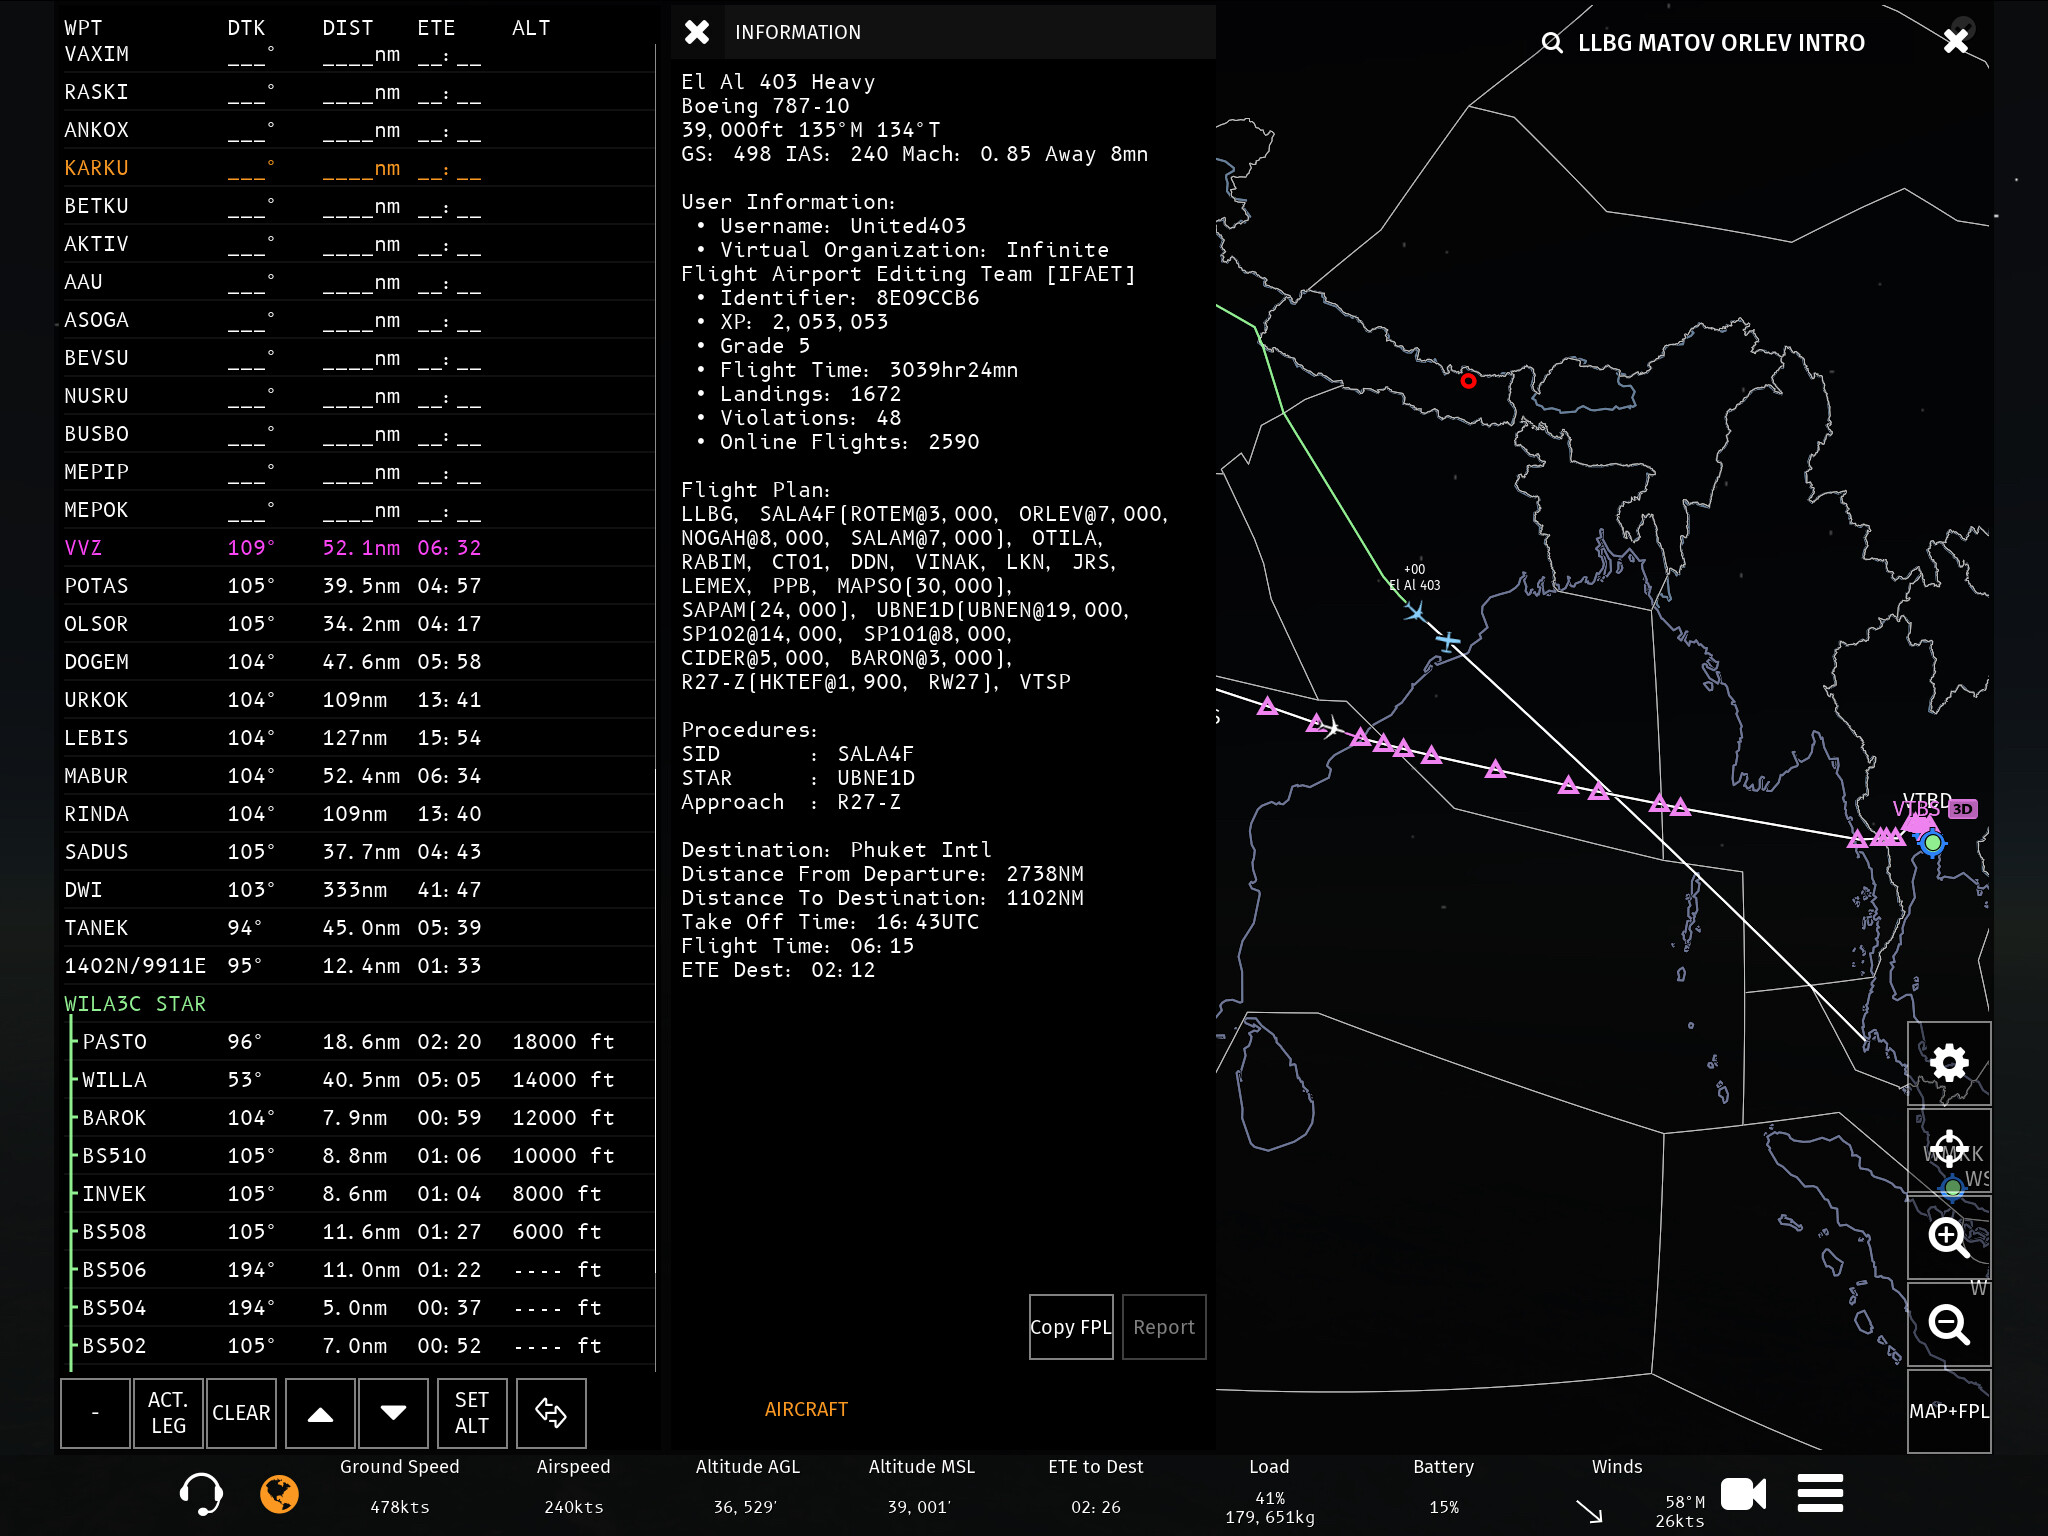Image resolution: width=2048 pixels, height=1536 pixels.
Task: Zoom in on the map
Action: point(1948,1237)
